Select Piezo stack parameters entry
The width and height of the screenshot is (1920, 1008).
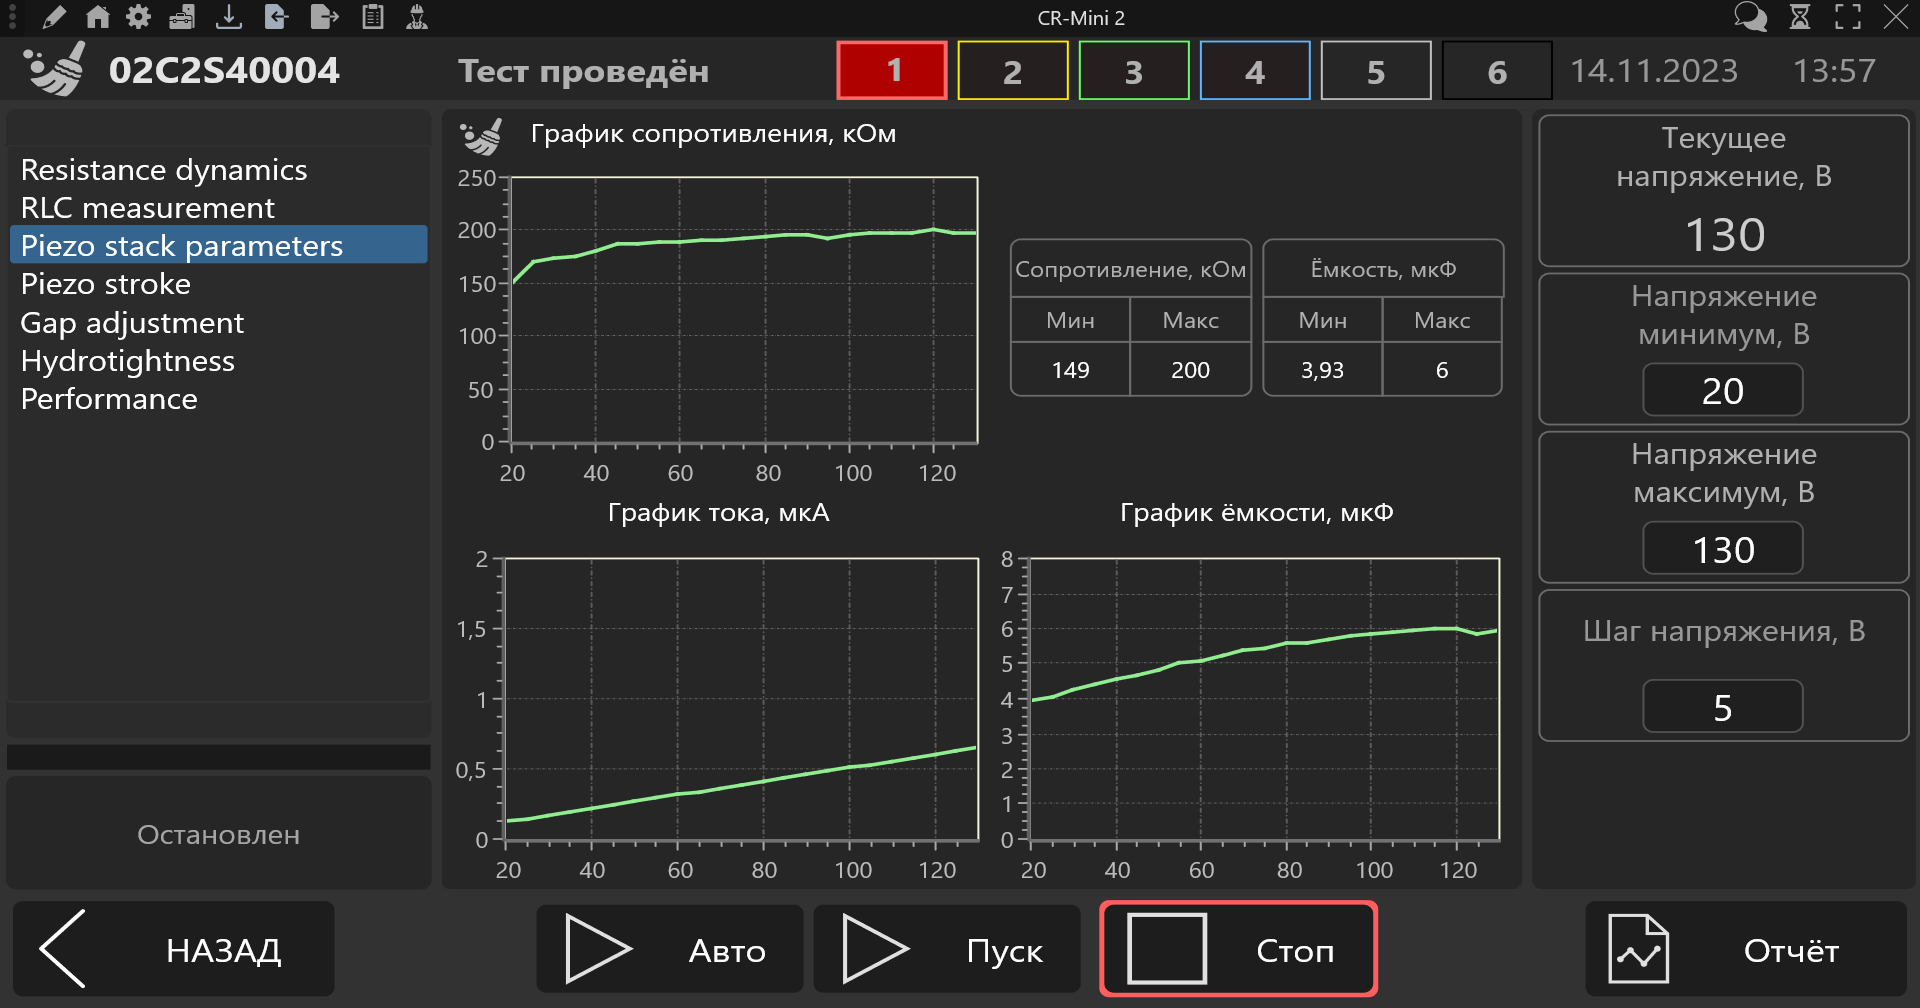[218, 245]
